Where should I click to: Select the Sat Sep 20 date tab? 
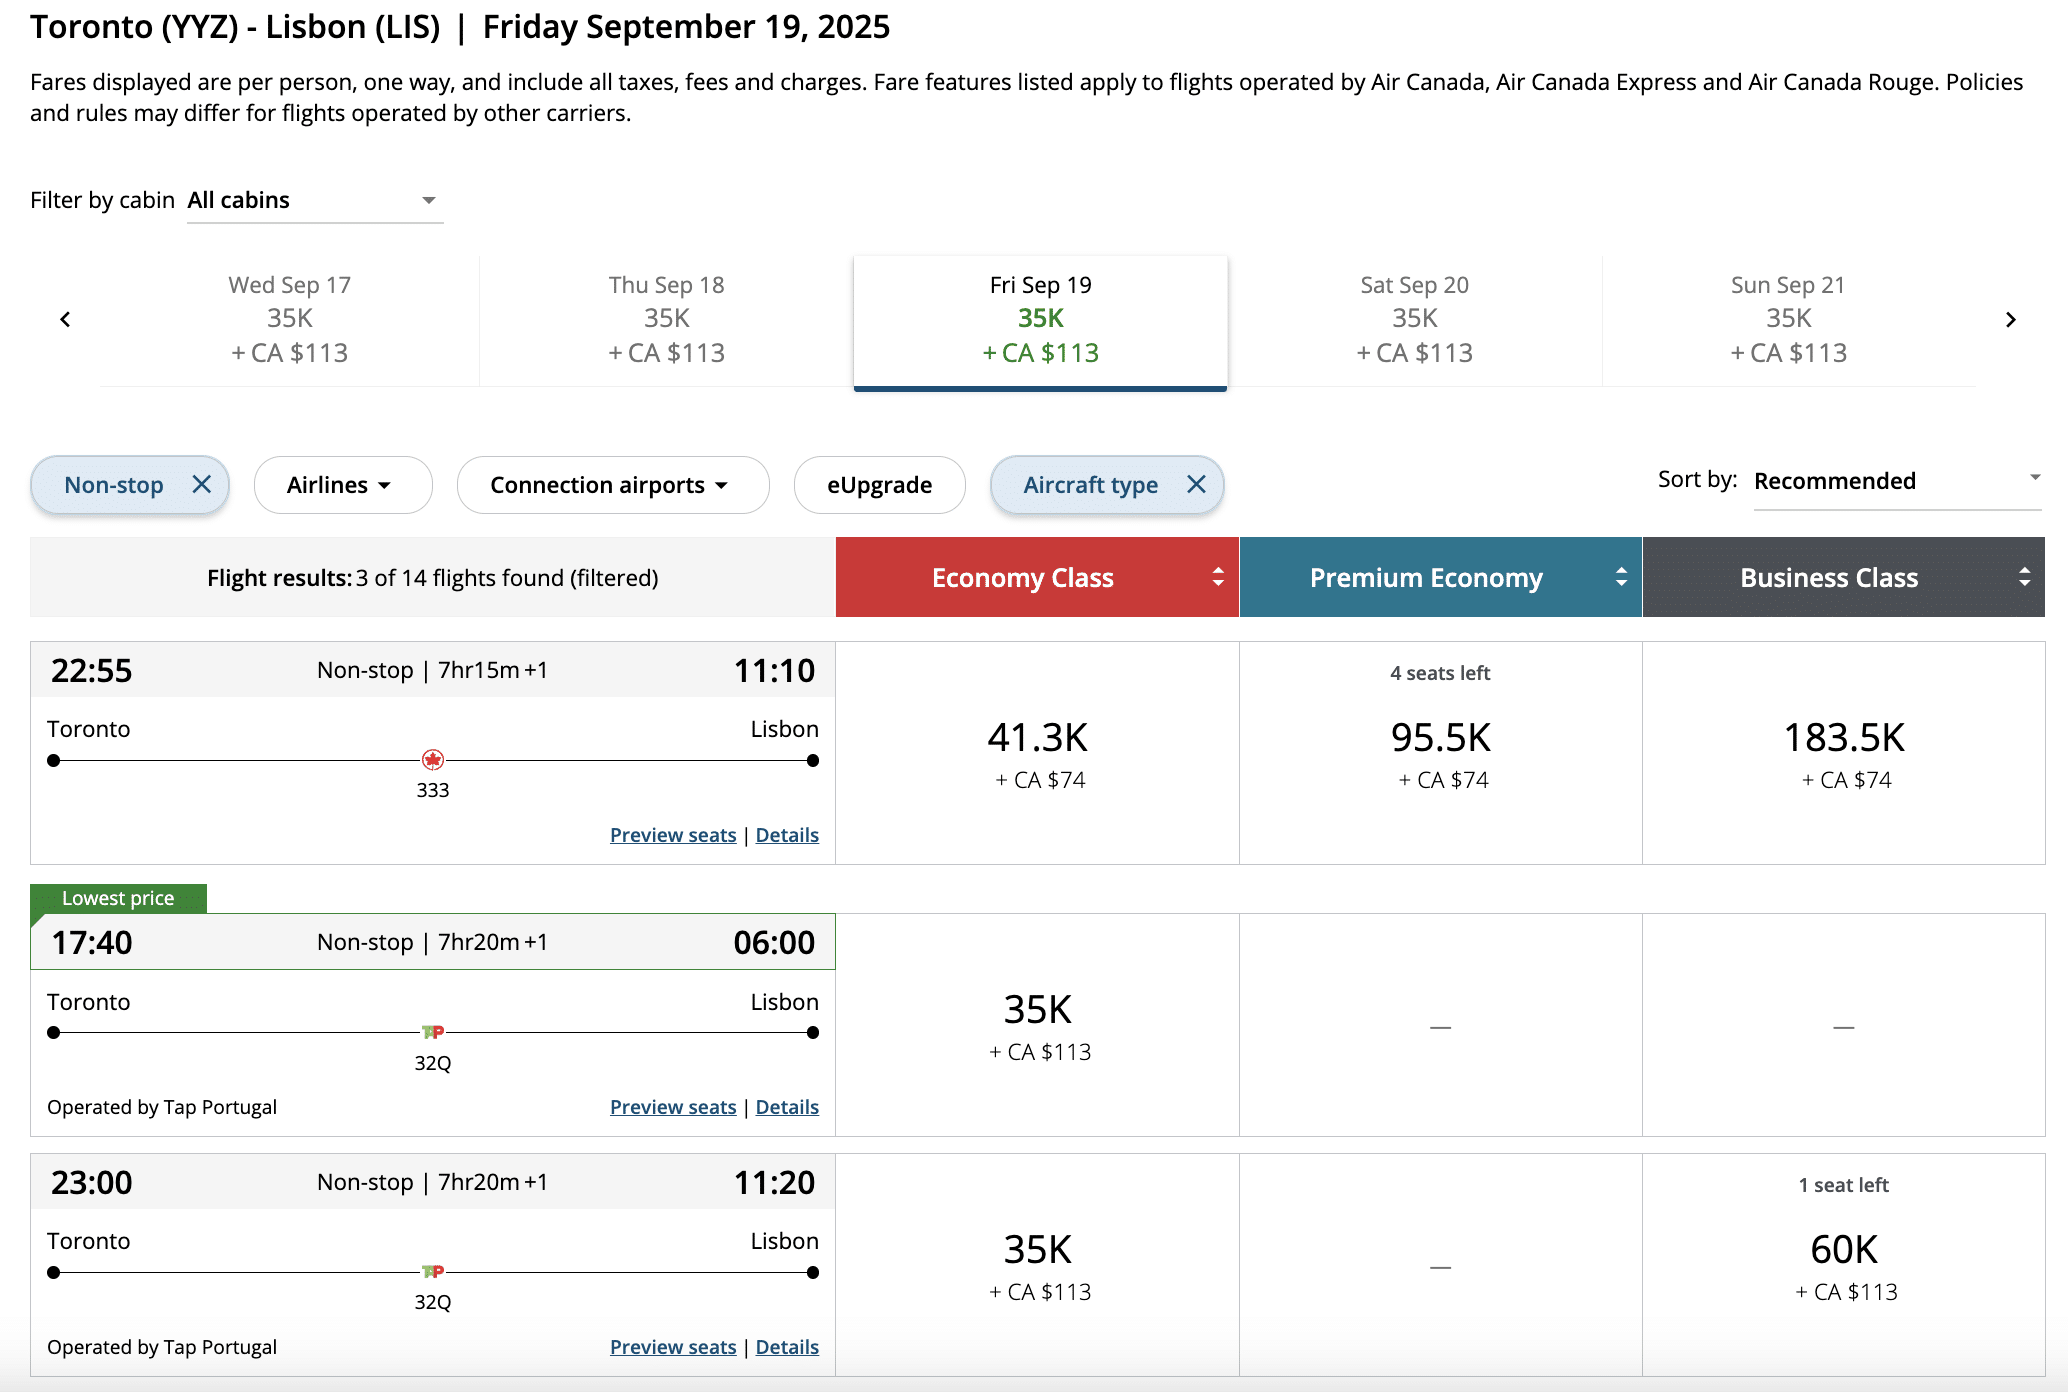[1414, 320]
